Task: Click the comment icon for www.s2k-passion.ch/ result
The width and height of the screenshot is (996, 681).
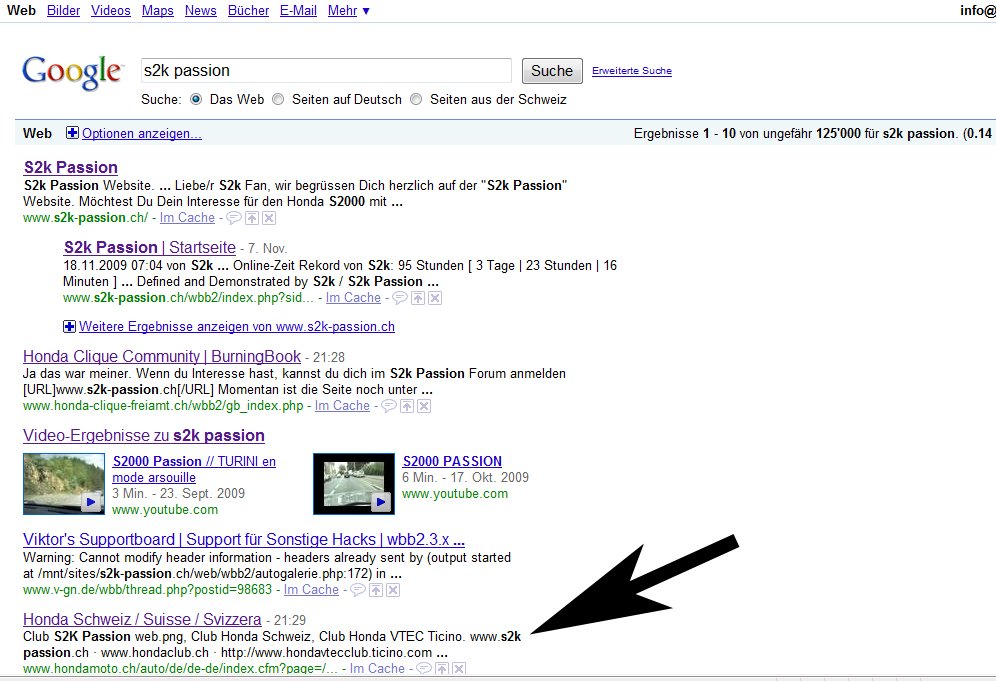Action: pos(234,218)
